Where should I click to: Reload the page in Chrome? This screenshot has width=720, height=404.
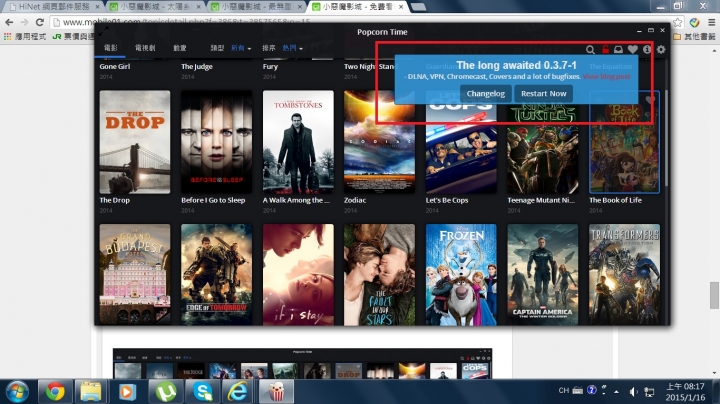tap(40, 22)
